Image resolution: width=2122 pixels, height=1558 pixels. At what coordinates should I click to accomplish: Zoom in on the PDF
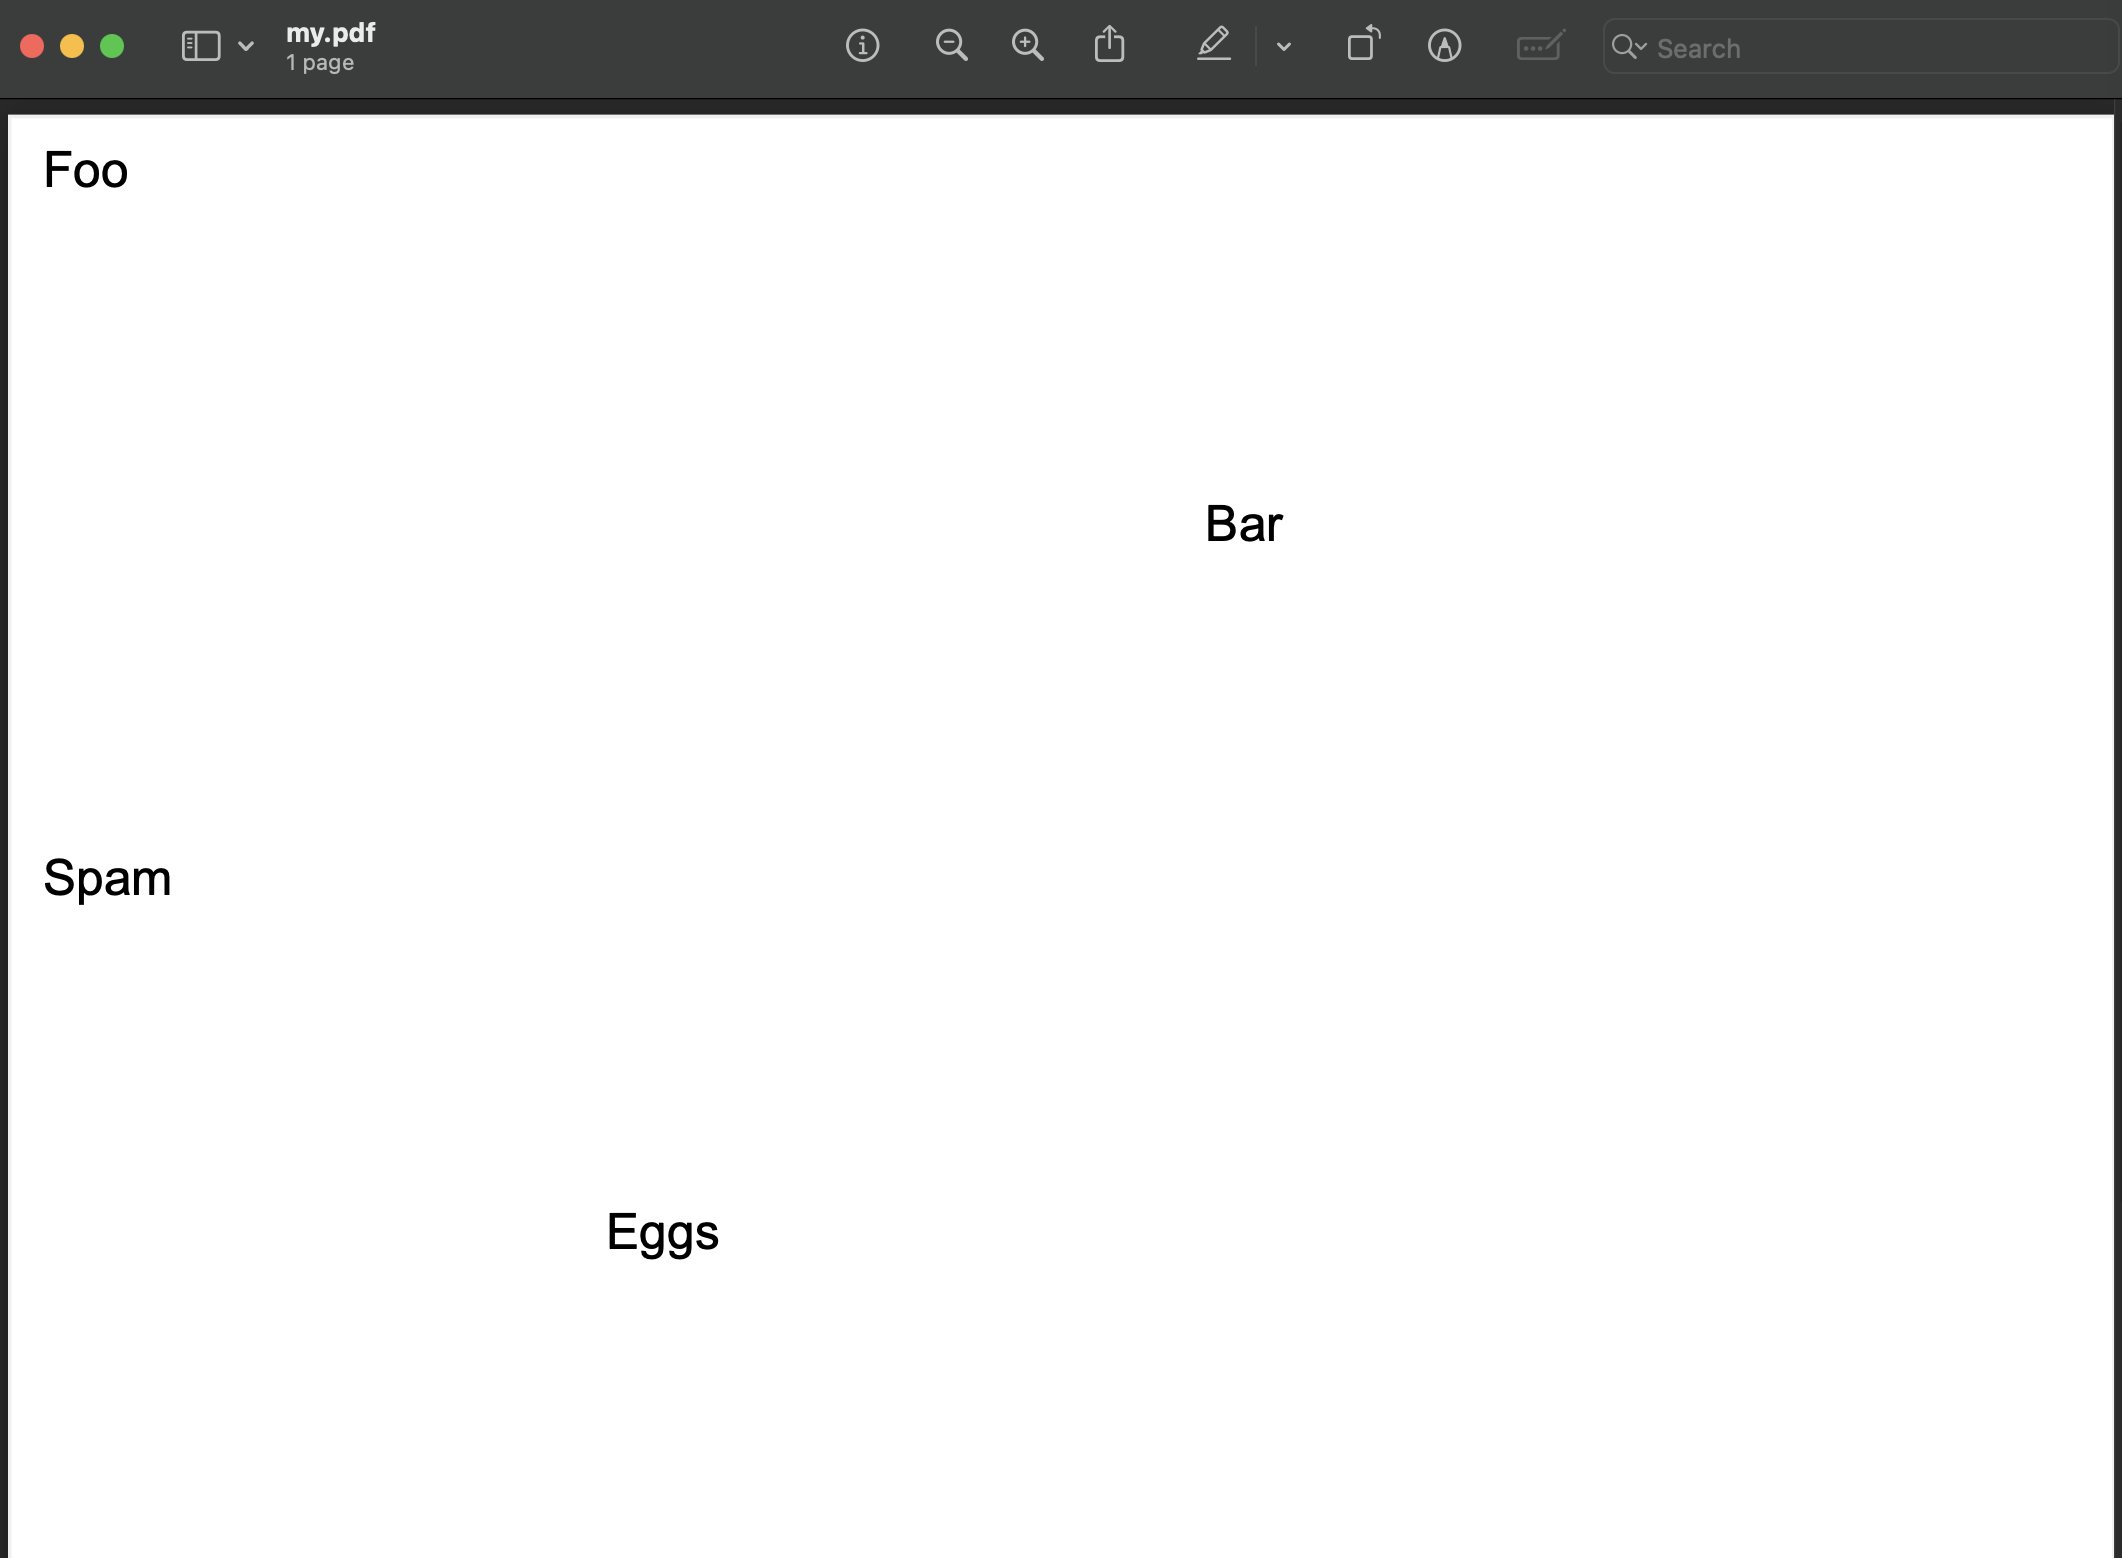point(1027,46)
